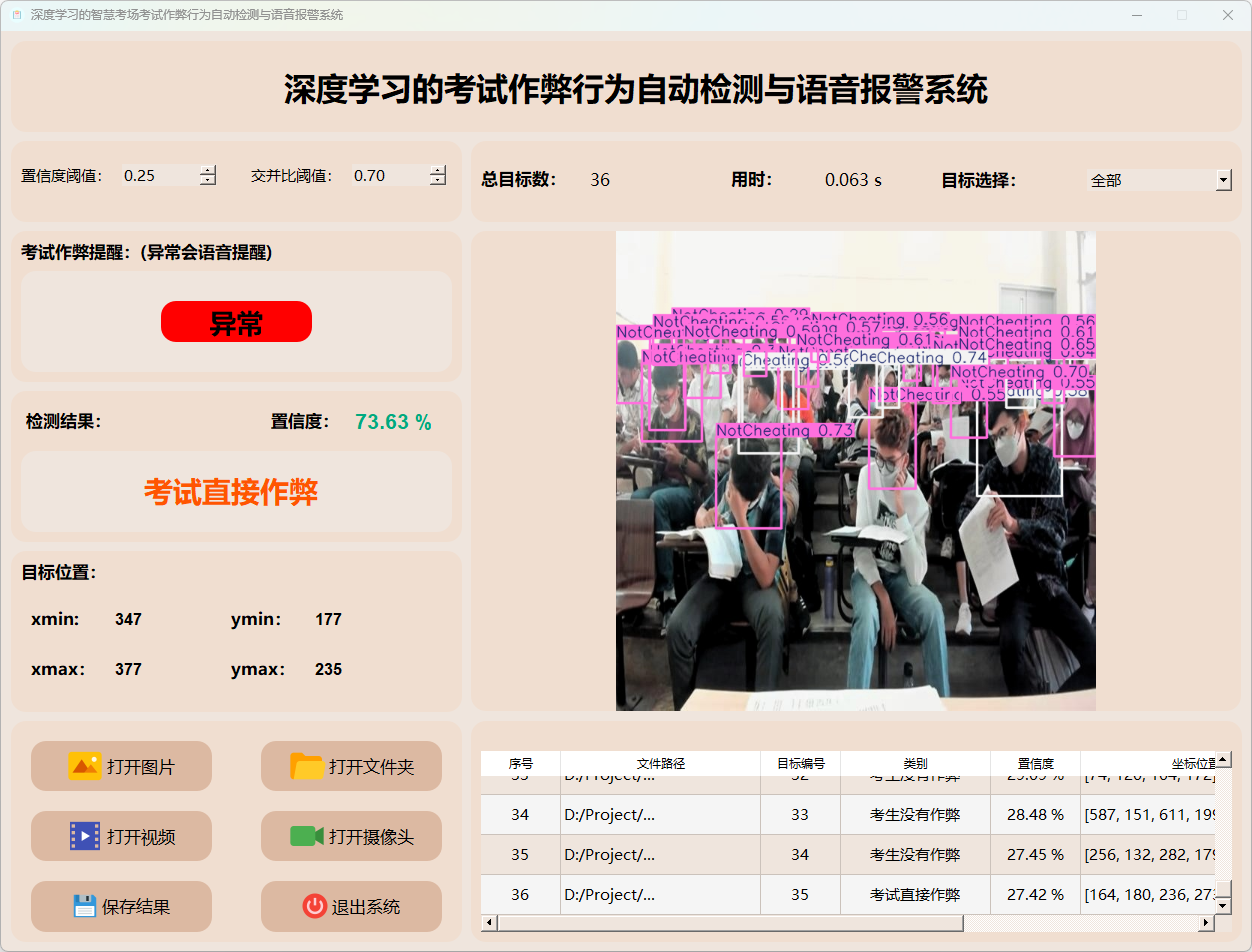Click the picture icon on 打开图片 button

tap(85, 766)
